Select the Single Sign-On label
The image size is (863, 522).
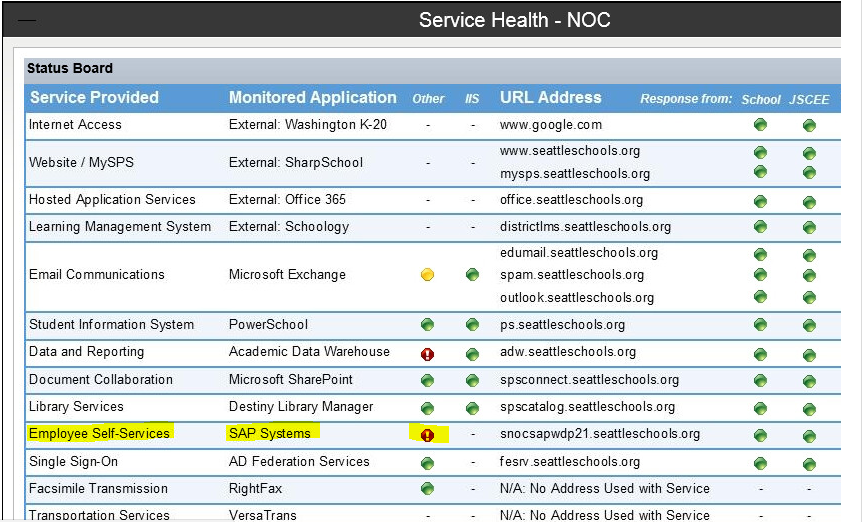tap(73, 461)
